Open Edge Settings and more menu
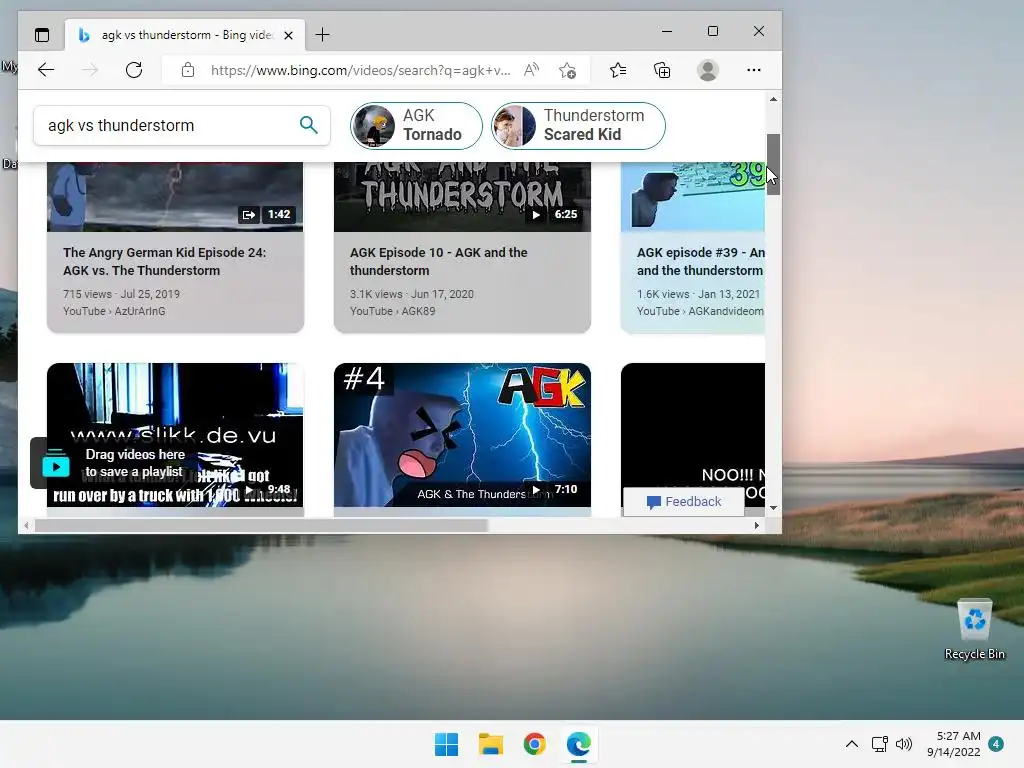1024x768 pixels. pos(754,70)
